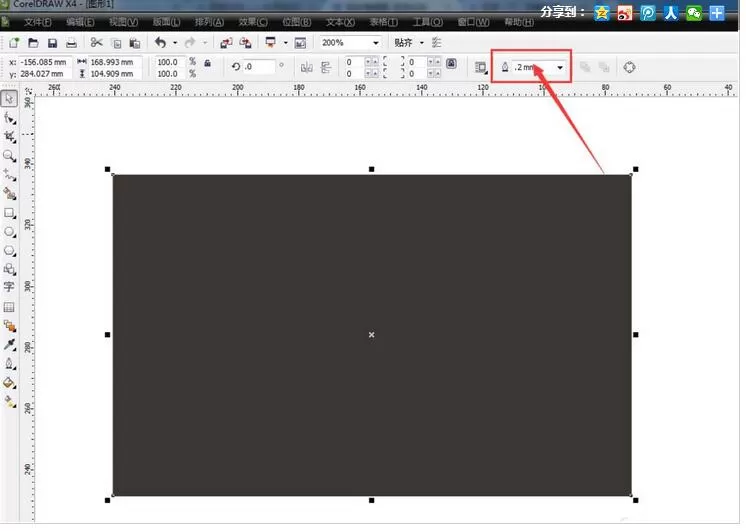The height and width of the screenshot is (531, 746).
Task: Mirror the object vertically
Action: pyautogui.click(x=326, y=68)
